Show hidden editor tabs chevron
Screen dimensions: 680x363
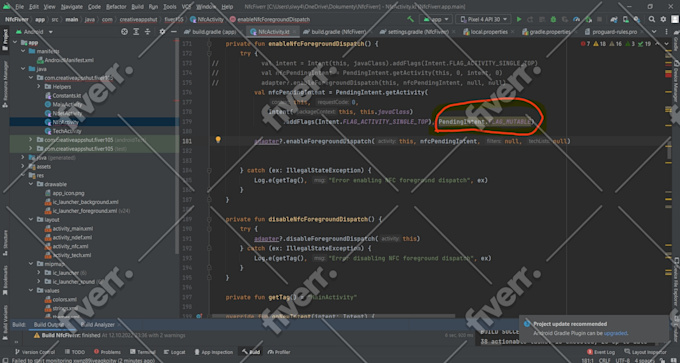point(654,32)
